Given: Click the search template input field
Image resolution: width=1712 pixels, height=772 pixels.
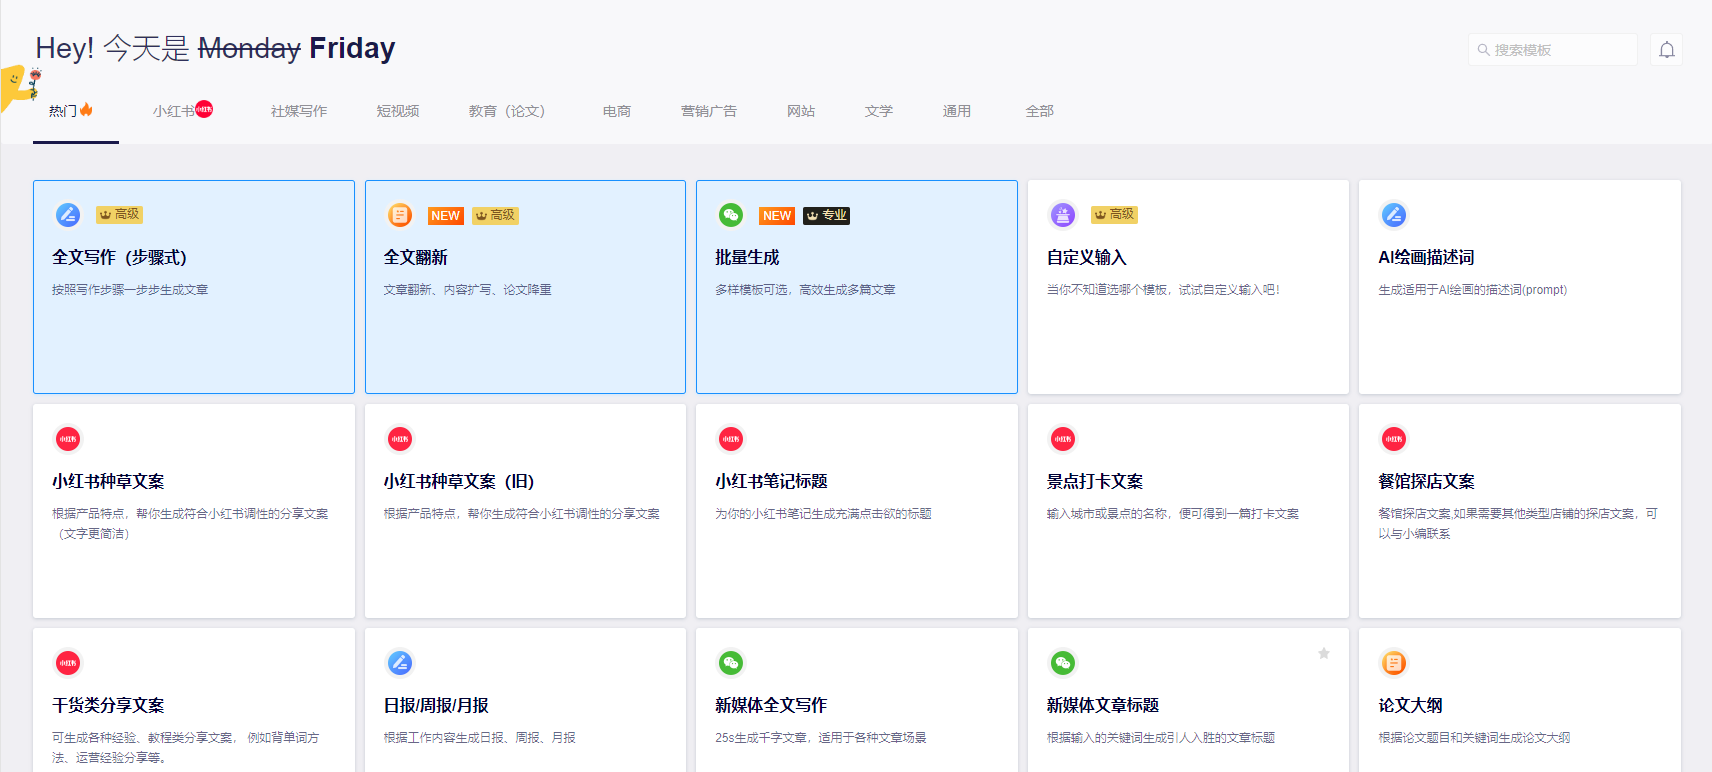Looking at the screenshot, I should pyautogui.click(x=1553, y=50).
